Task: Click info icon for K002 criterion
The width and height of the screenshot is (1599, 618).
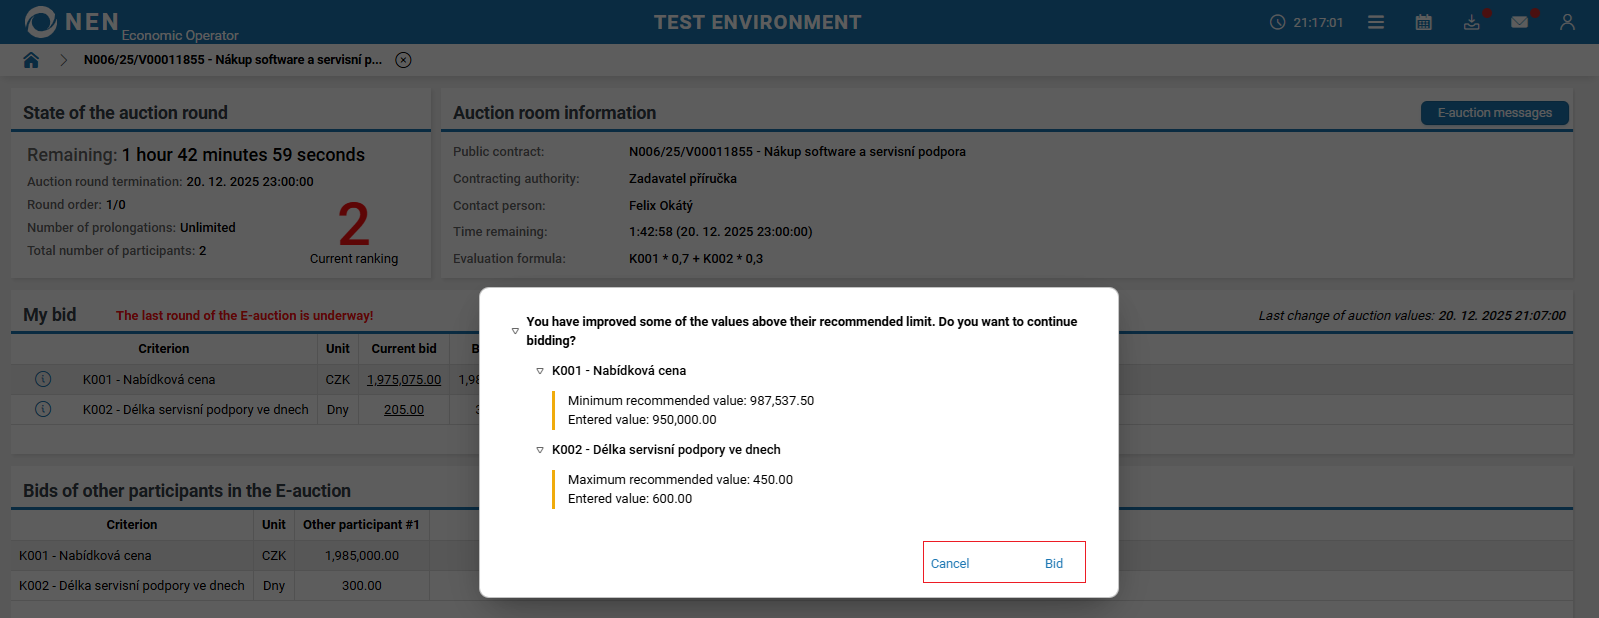Action: pyautogui.click(x=43, y=409)
